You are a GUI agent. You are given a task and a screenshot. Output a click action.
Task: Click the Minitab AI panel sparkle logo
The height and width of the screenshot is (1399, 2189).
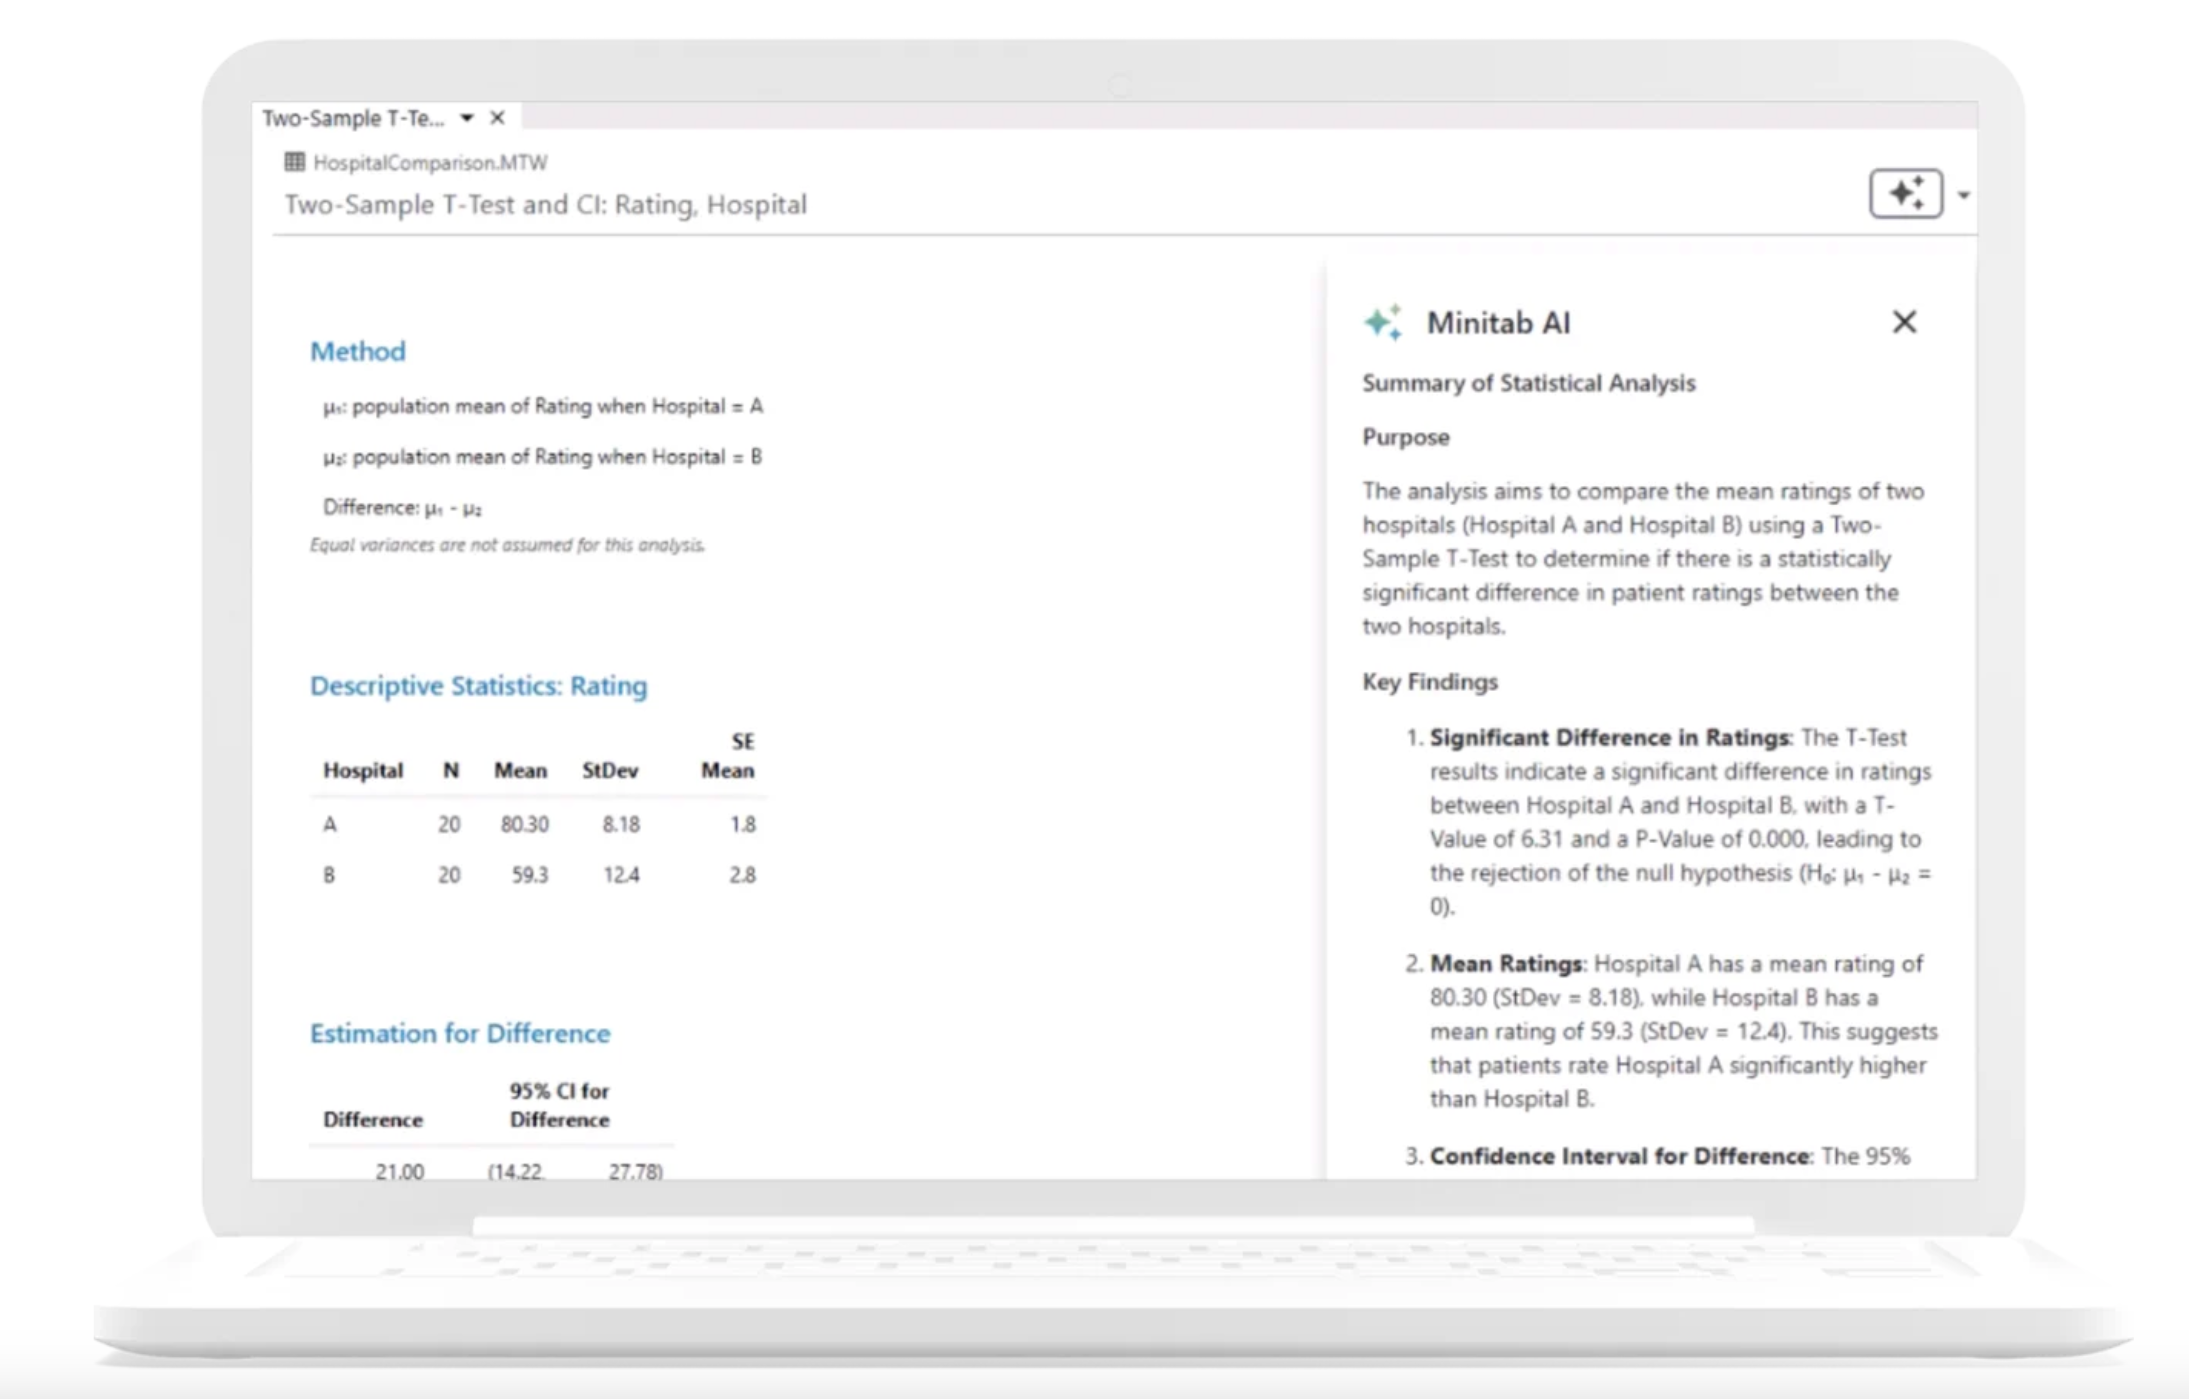[1384, 323]
